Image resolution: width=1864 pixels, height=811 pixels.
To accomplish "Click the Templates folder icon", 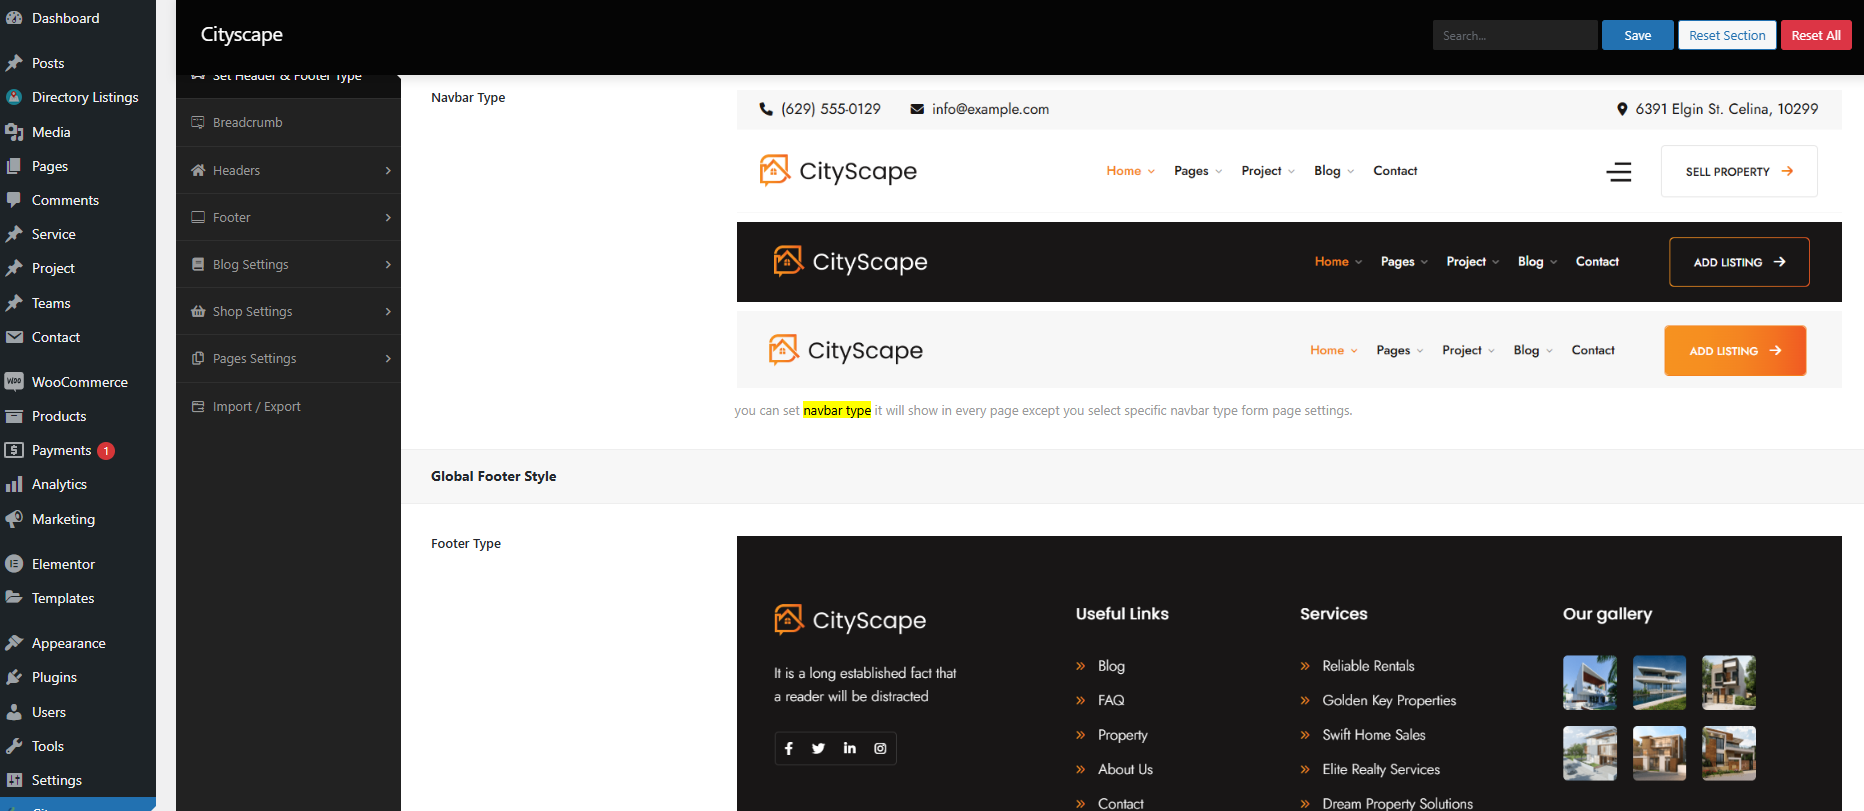I will 14,598.
